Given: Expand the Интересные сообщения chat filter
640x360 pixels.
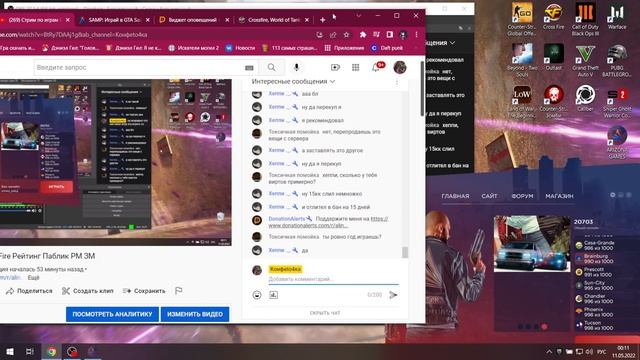Looking at the screenshot, I should 293,82.
